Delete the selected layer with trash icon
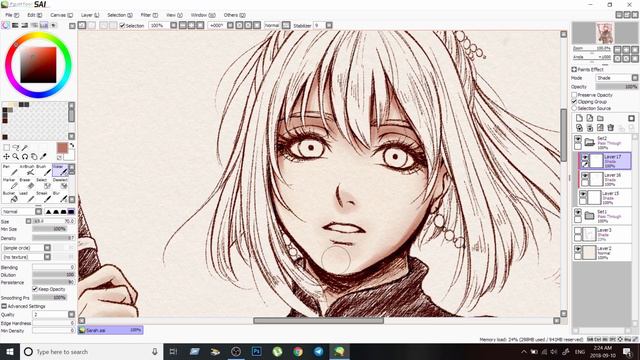The image size is (640, 360). (x=611, y=128)
